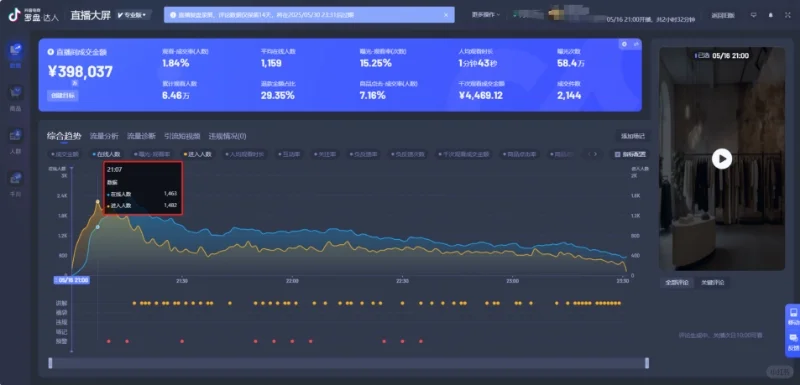Viewport: 800px width, 385px height.
Task: Click the 1分钟43秒 watch duration value
Action: pos(479,63)
